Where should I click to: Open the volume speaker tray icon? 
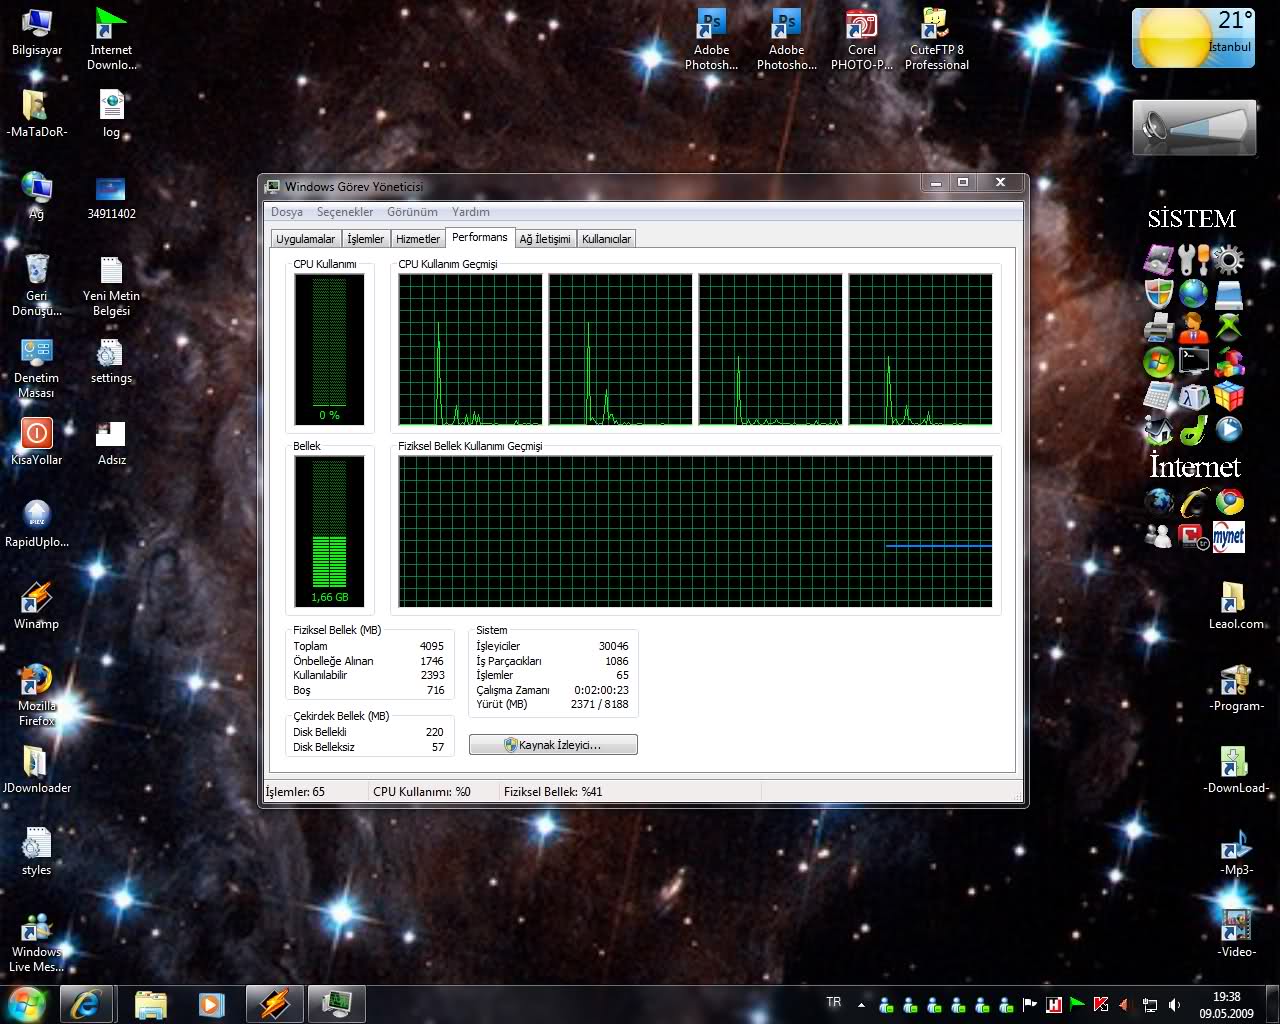1174,1005
